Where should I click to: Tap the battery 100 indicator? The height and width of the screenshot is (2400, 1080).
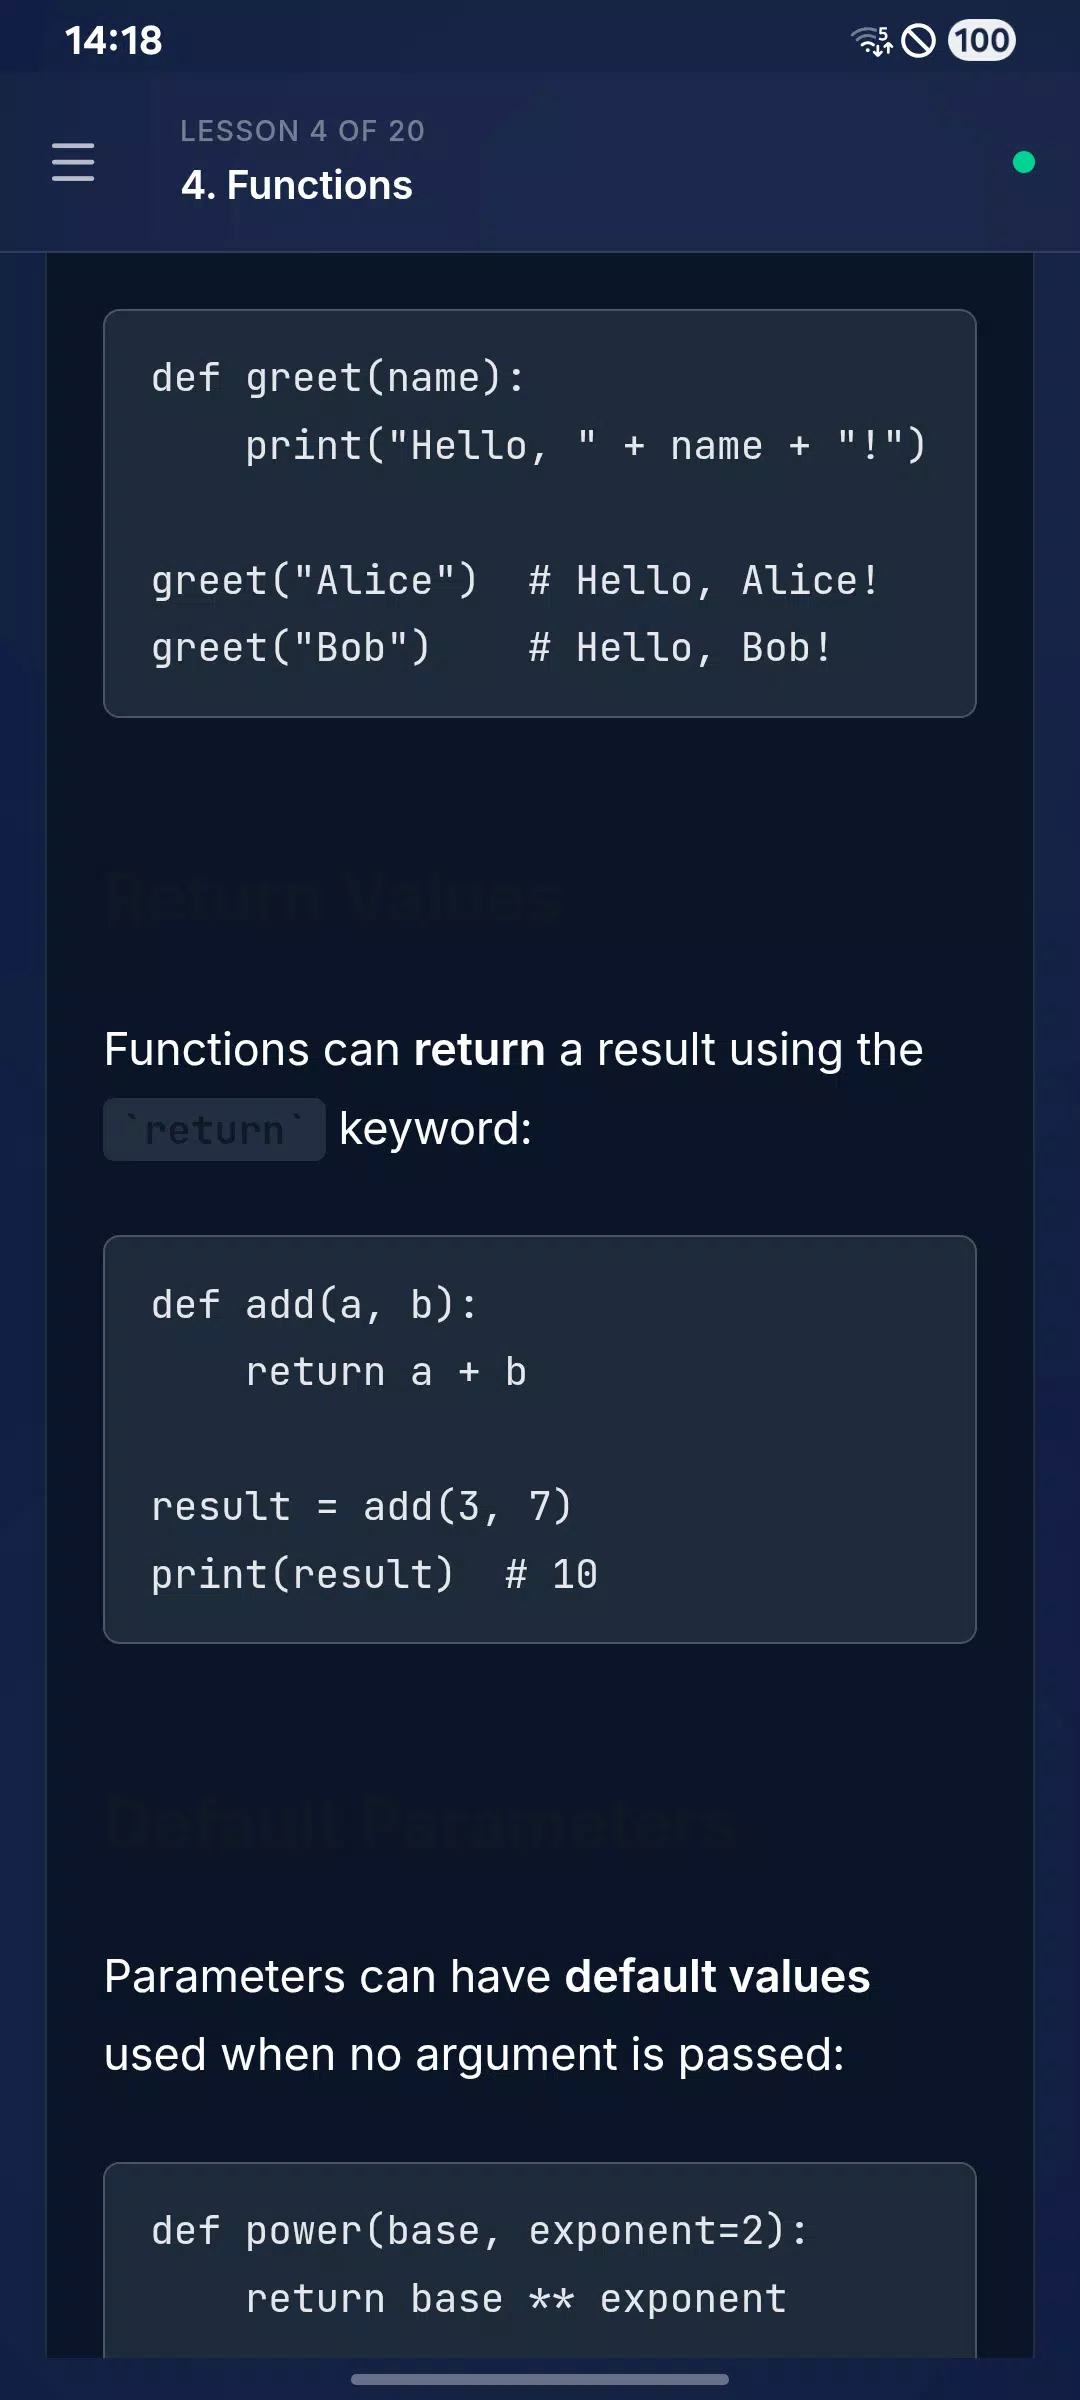point(981,41)
